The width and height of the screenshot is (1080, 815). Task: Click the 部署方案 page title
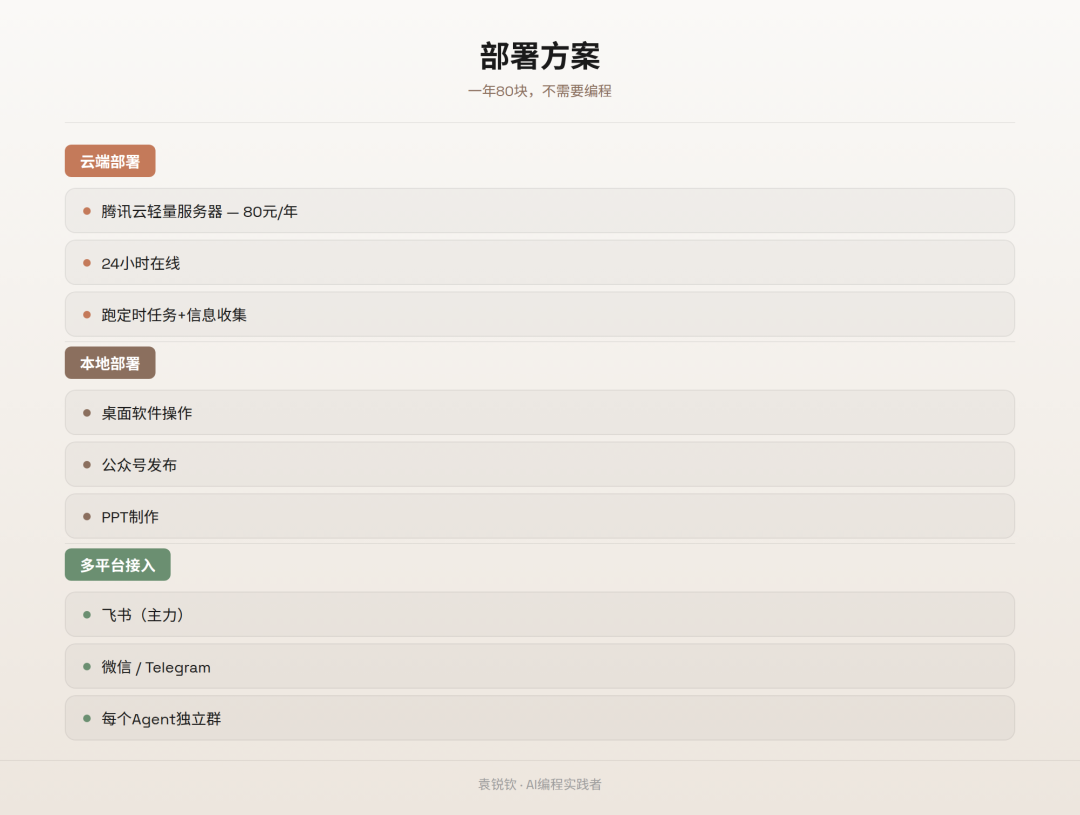click(x=540, y=56)
